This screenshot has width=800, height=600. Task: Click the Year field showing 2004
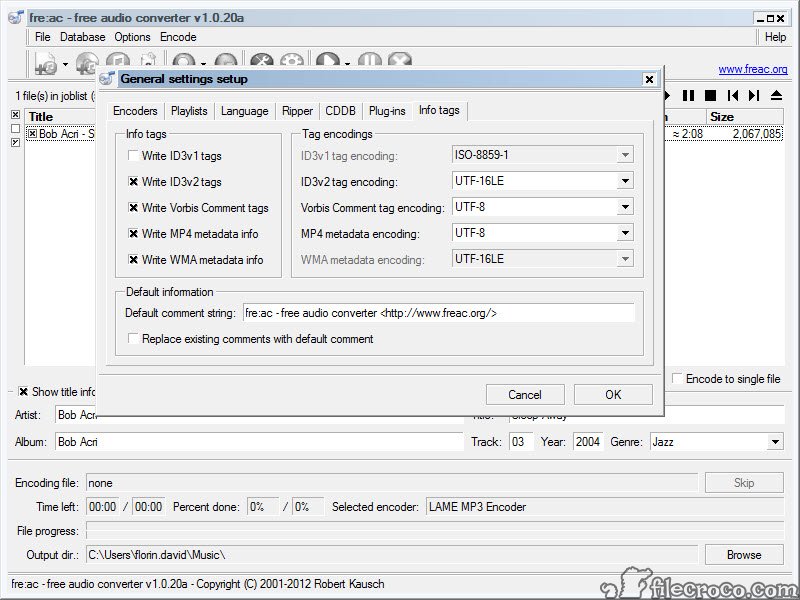point(588,442)
